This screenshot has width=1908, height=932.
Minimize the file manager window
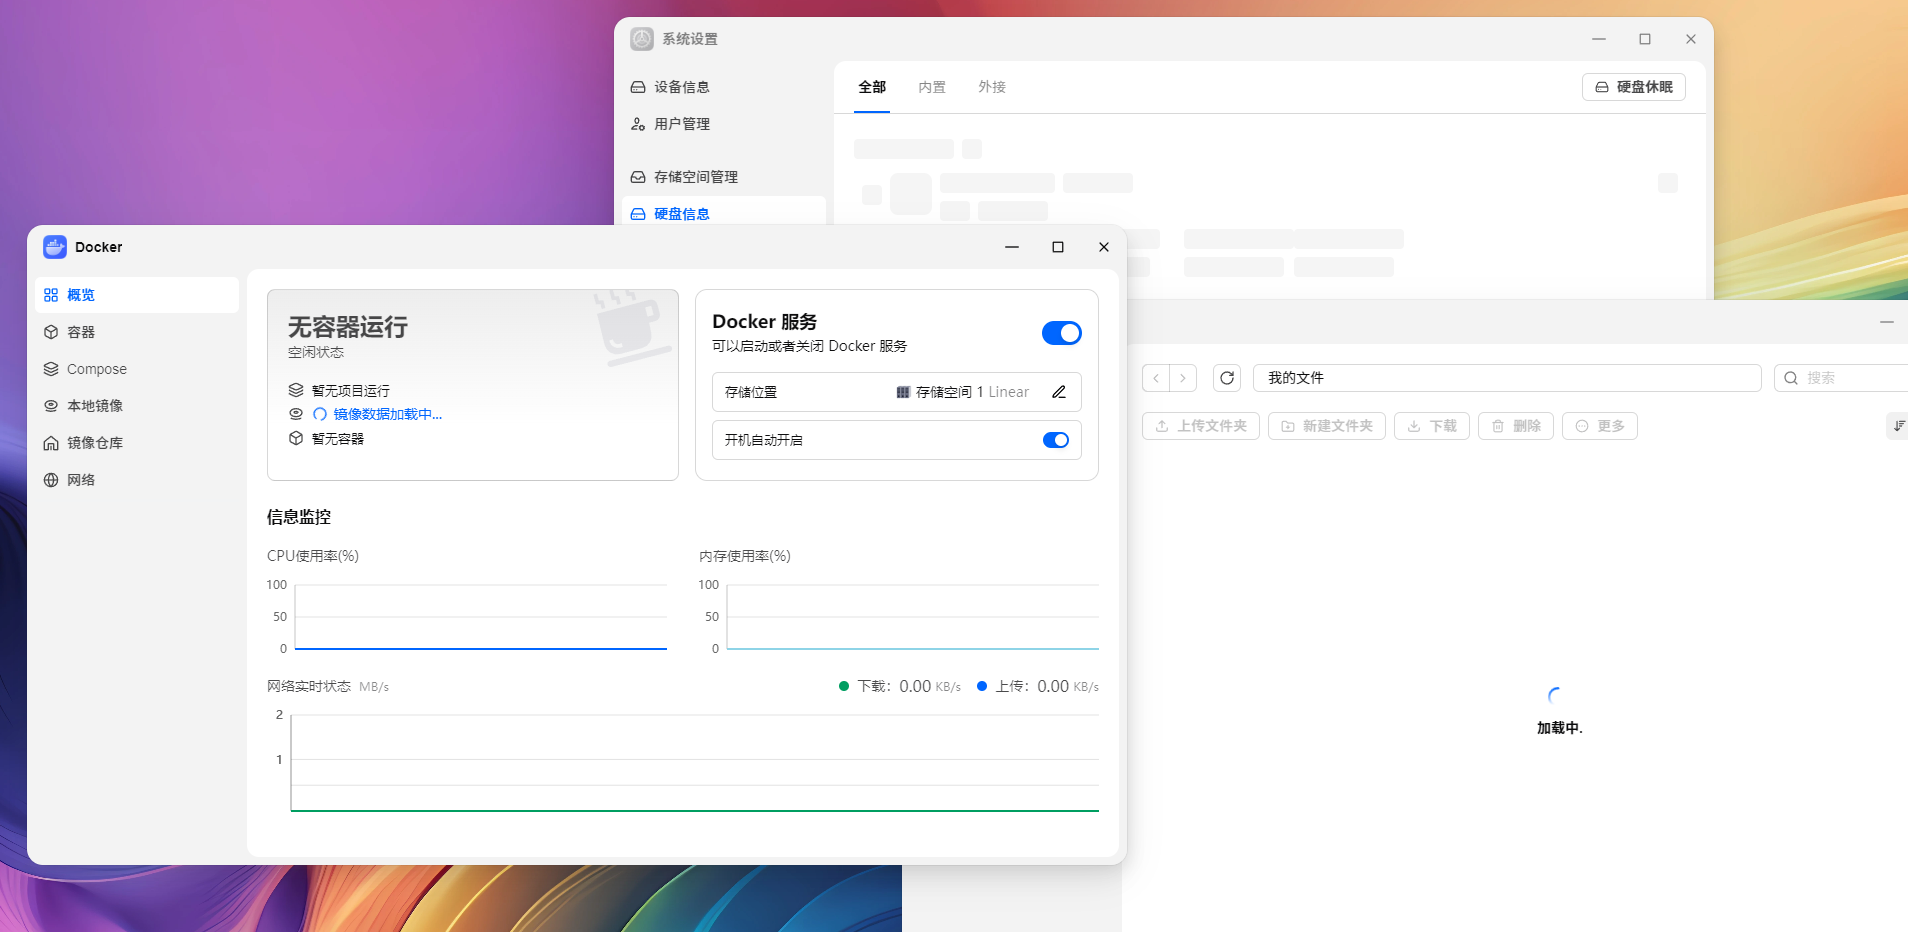pyautogui.click(x=1887, y=322)
